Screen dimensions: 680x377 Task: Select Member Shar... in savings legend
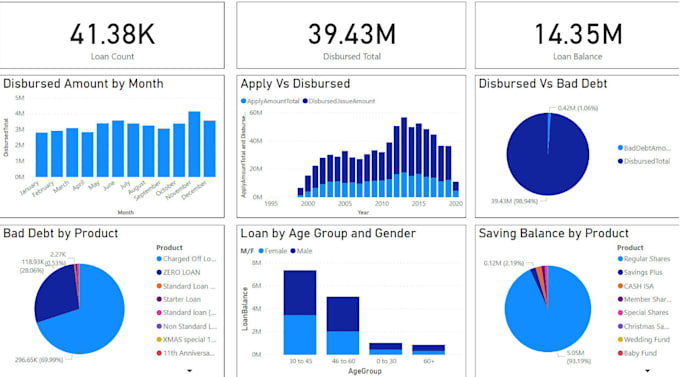(644, 299)
